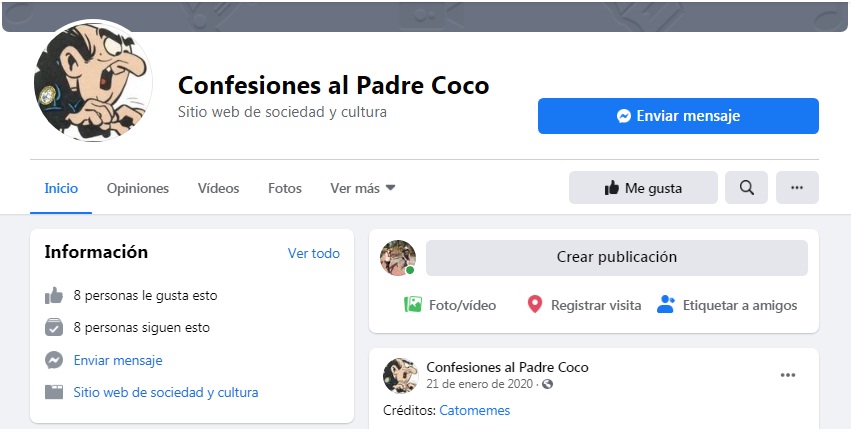Image resolution: width=851 pixels, height=429 pixels.
Task: Open the Inicio tab
Action: click(x=61, y=188)
